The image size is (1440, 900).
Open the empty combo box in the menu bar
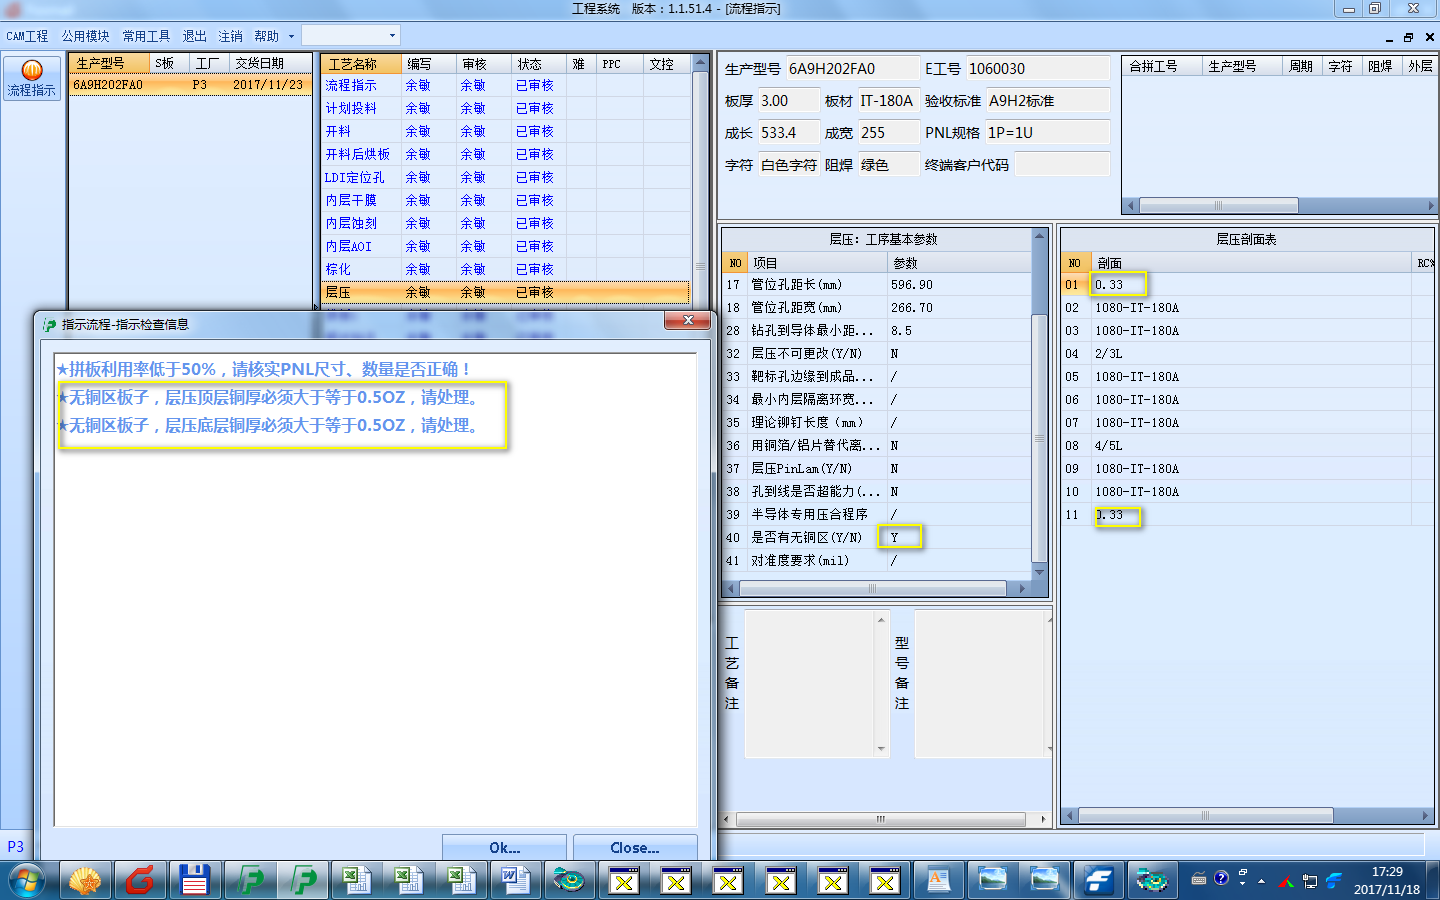pos(350,35)
